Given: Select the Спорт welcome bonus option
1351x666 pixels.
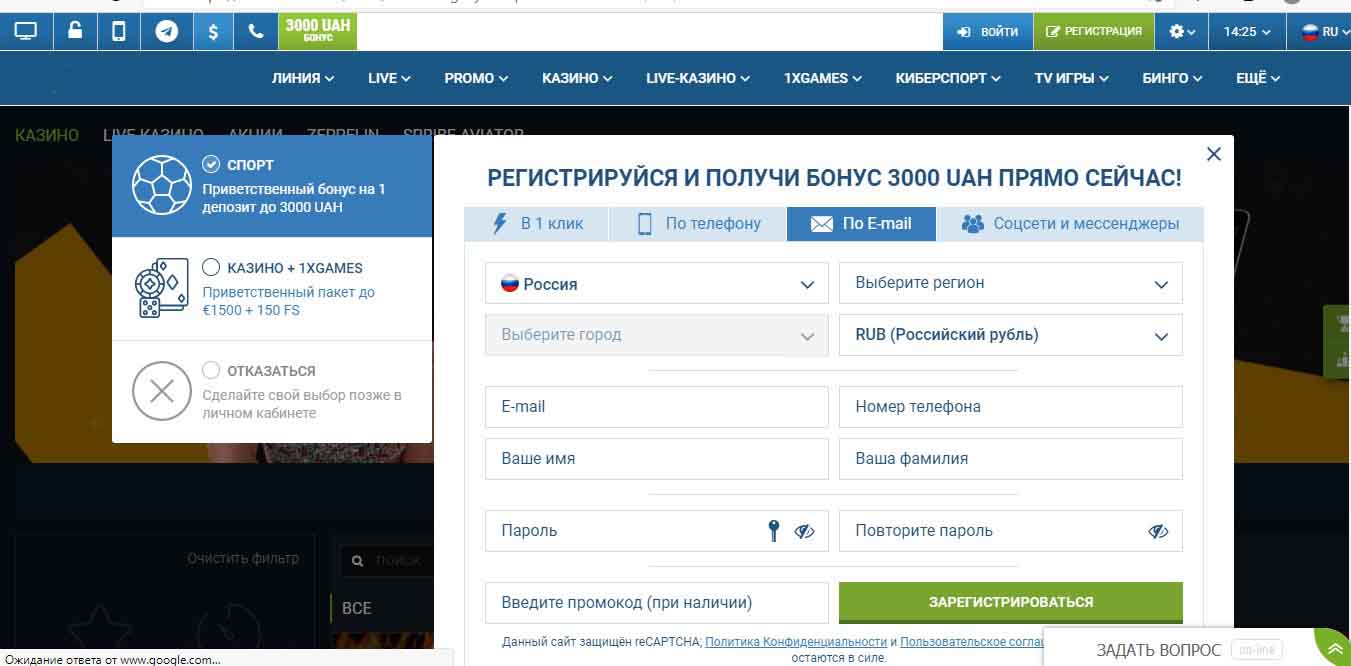Looking at the screenshot, I should pyautogui.click(x=272, y=186).
